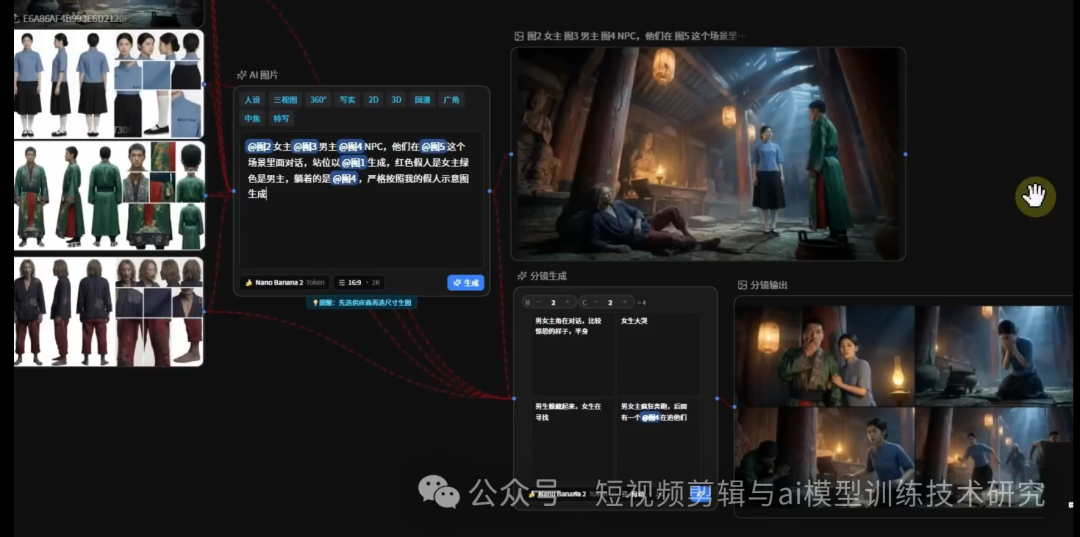Click the =4 total text

pos(641,302)
